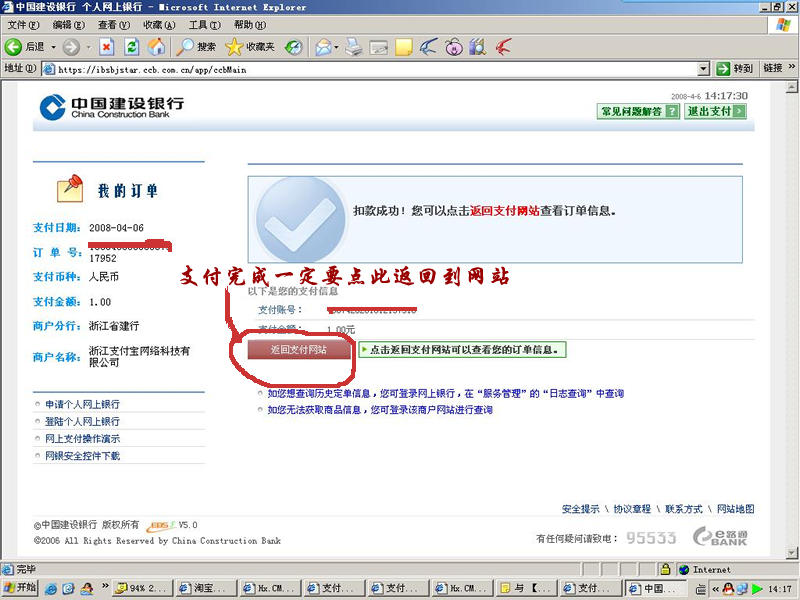Open the 收藏 menu
The height and width of the screenshot is (600, 800).
(159, 24)
